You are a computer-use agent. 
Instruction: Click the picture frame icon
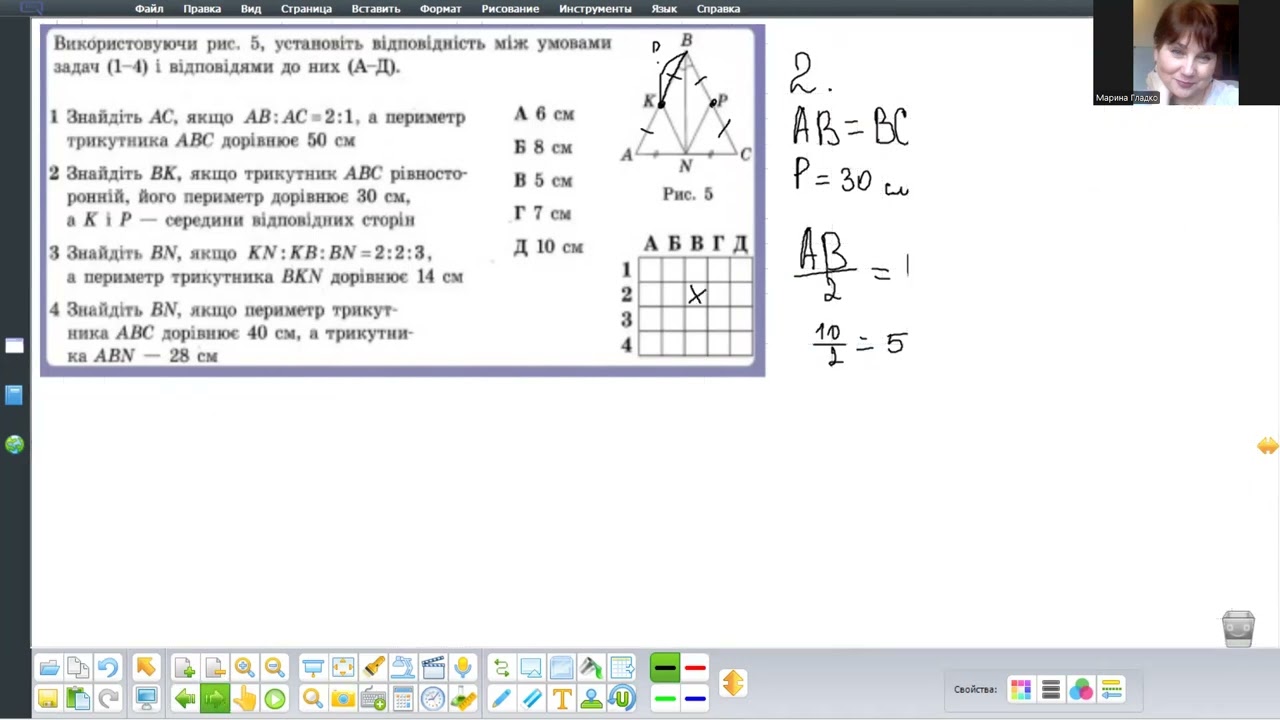(531, 667)
